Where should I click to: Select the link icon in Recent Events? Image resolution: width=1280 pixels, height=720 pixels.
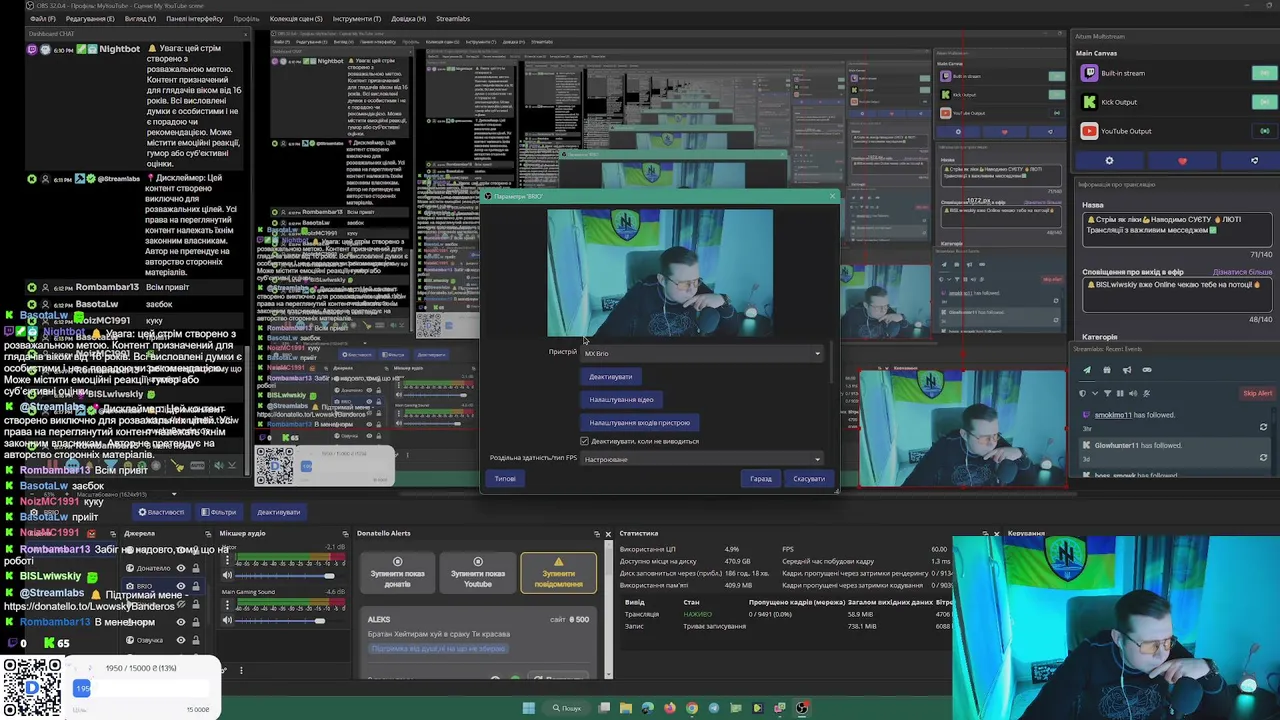1147,370
